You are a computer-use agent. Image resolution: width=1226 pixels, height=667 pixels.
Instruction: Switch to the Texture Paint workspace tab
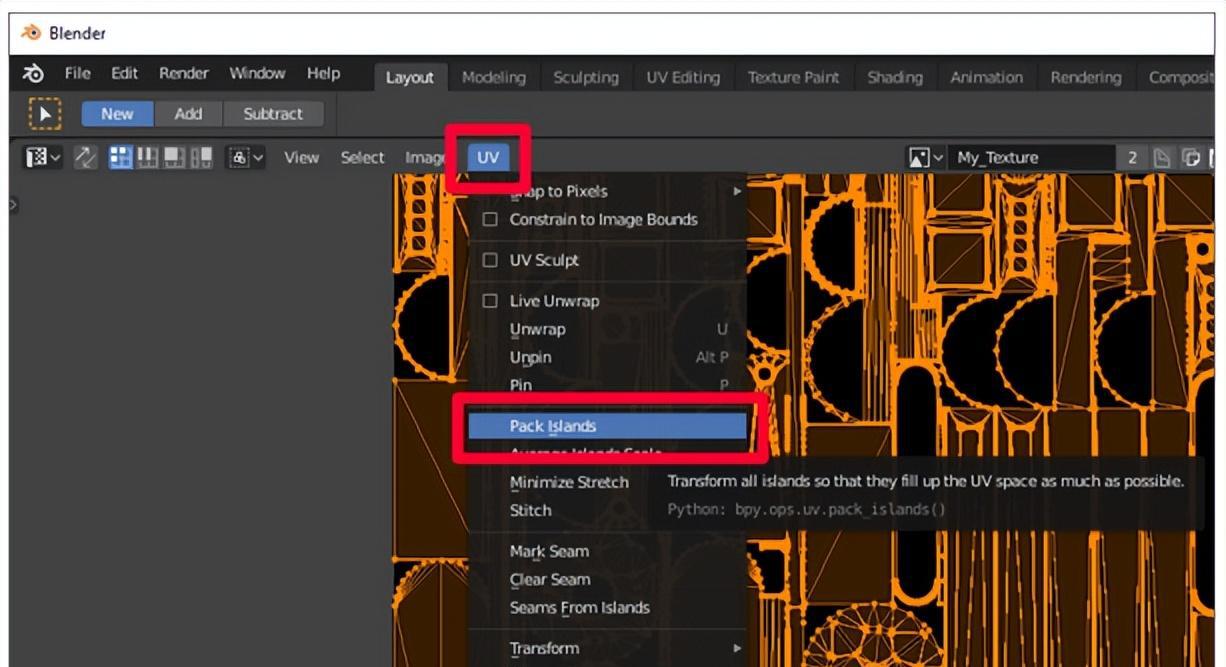click(x=794, y=77)
